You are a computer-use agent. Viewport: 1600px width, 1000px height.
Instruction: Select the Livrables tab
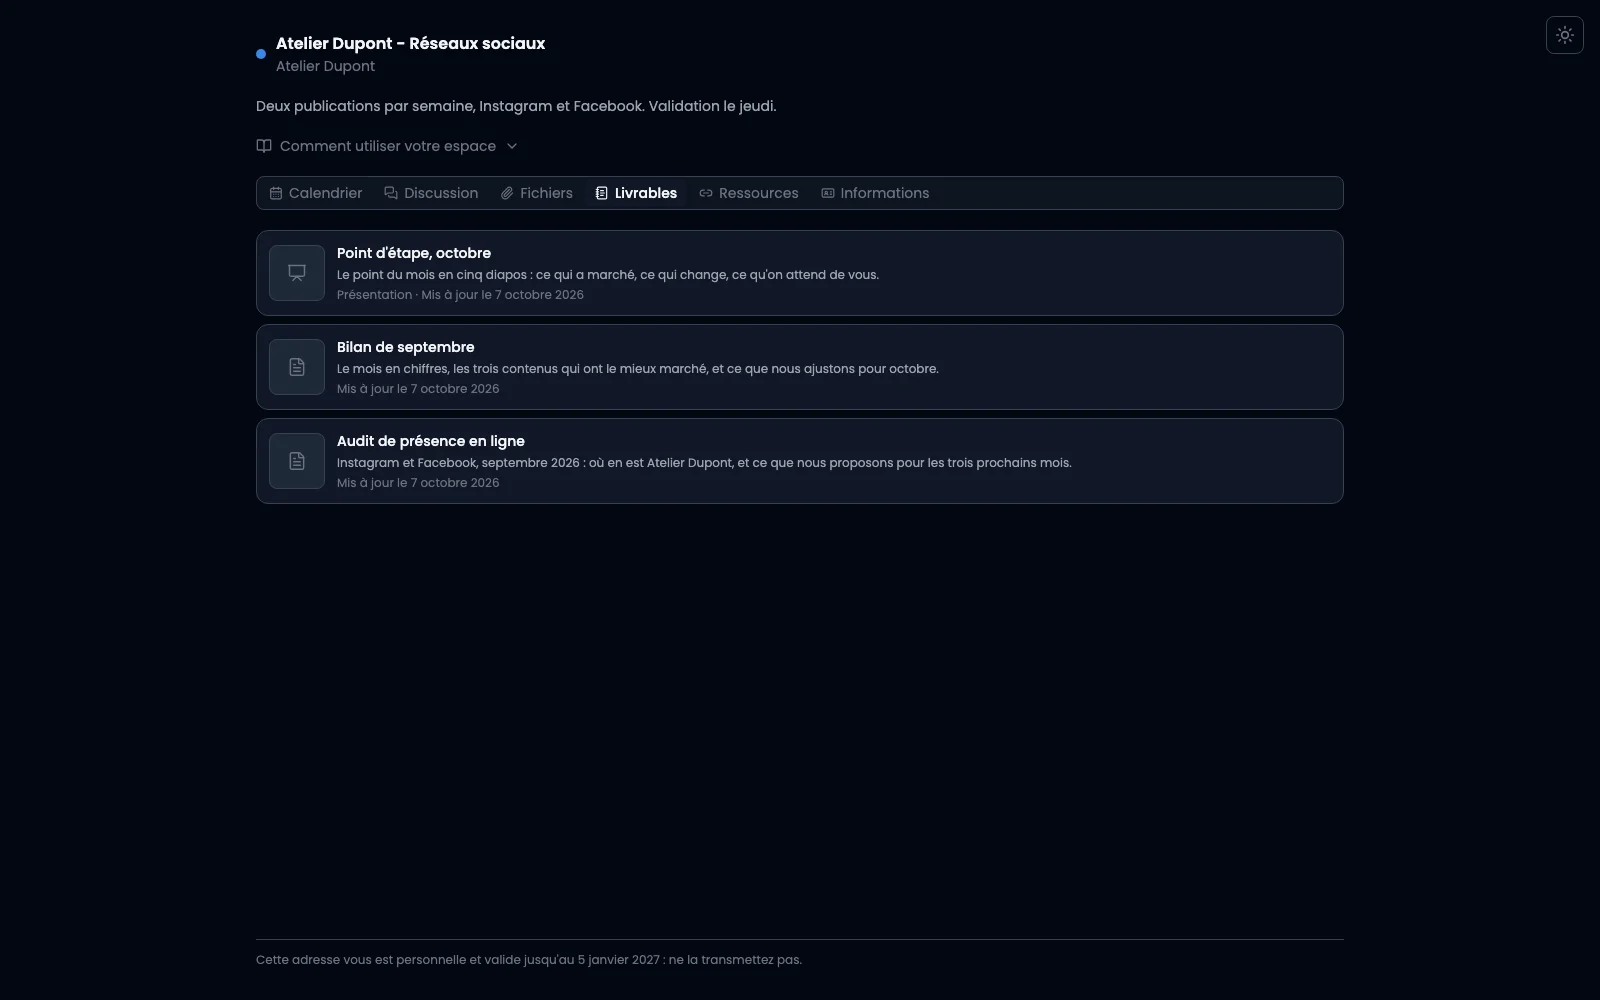[x=636, y=193]
